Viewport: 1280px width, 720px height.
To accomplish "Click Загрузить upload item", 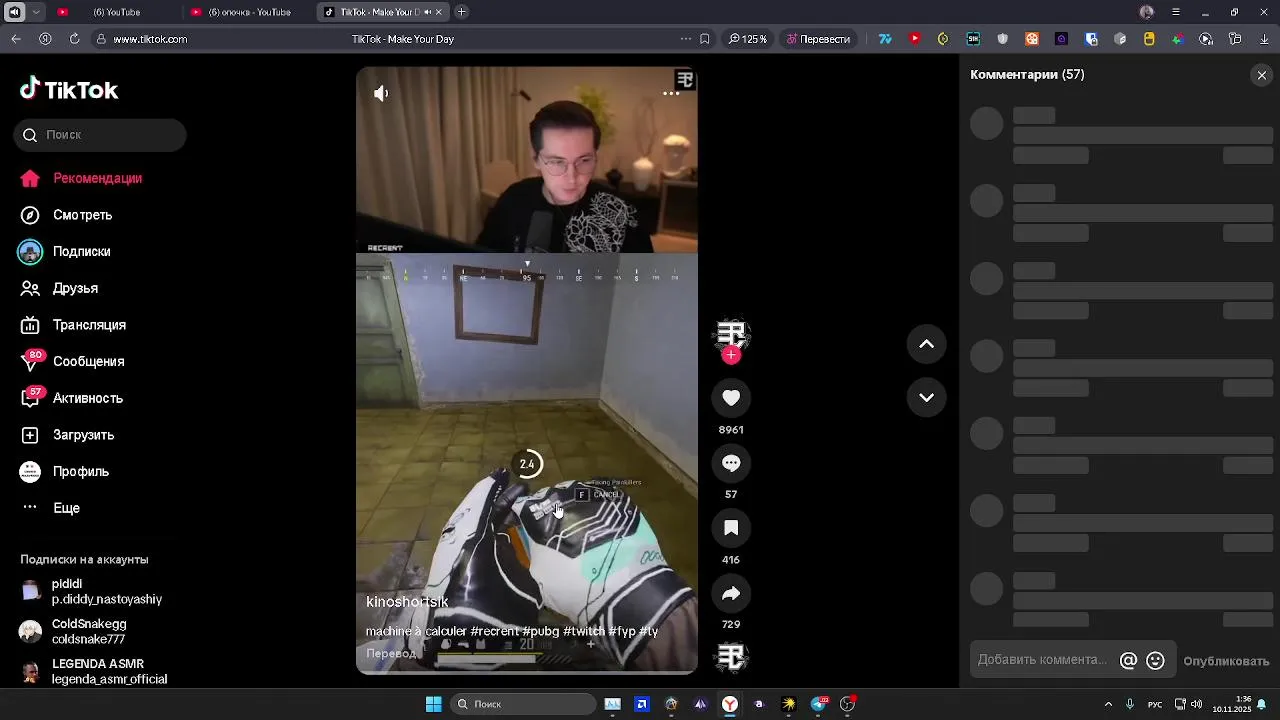I will pos(67,435).
